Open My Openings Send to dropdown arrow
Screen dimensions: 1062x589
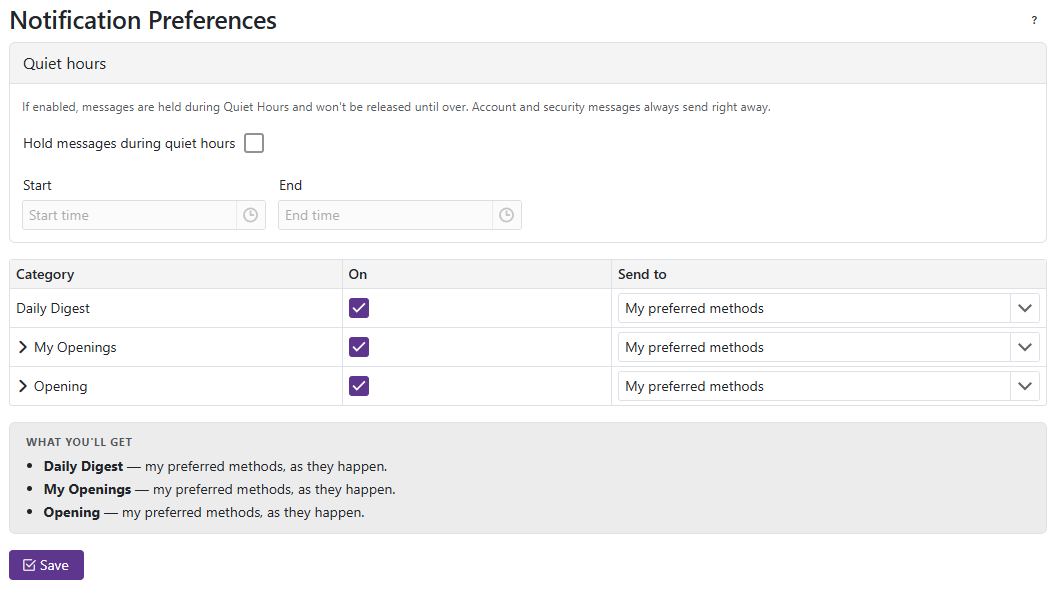[x=1025, y=347]
